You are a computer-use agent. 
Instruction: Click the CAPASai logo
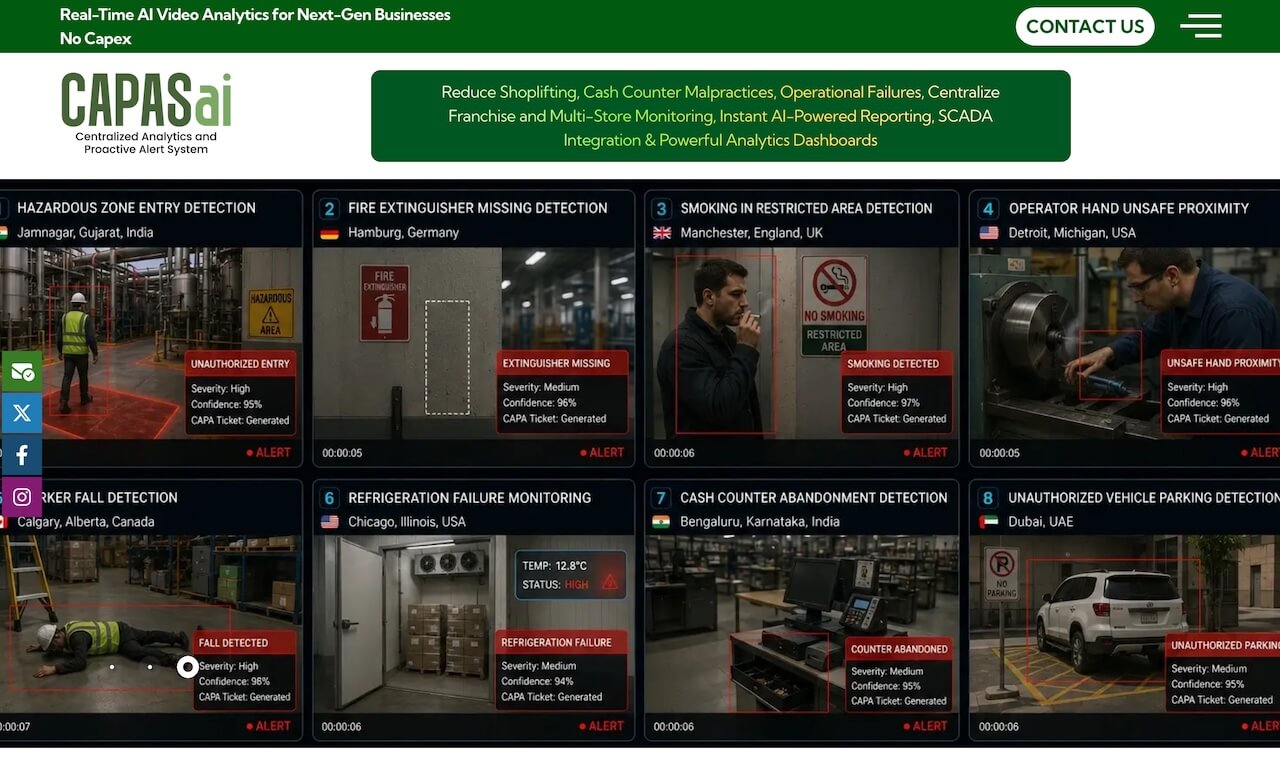coord(146,113)
